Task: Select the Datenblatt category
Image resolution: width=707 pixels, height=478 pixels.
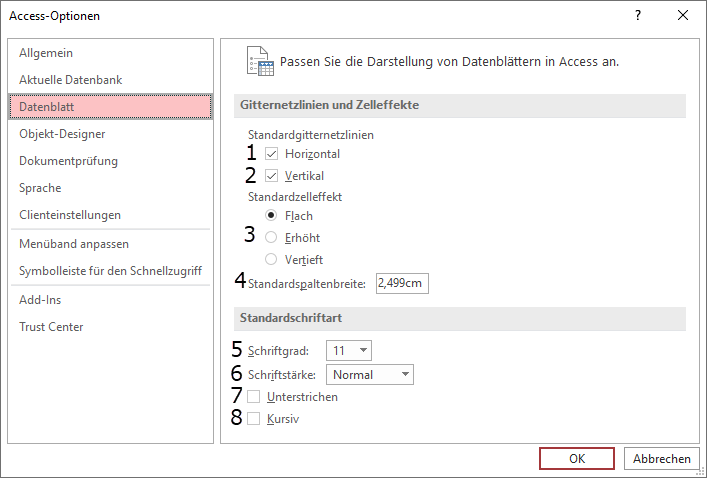Action: (110, 107)
